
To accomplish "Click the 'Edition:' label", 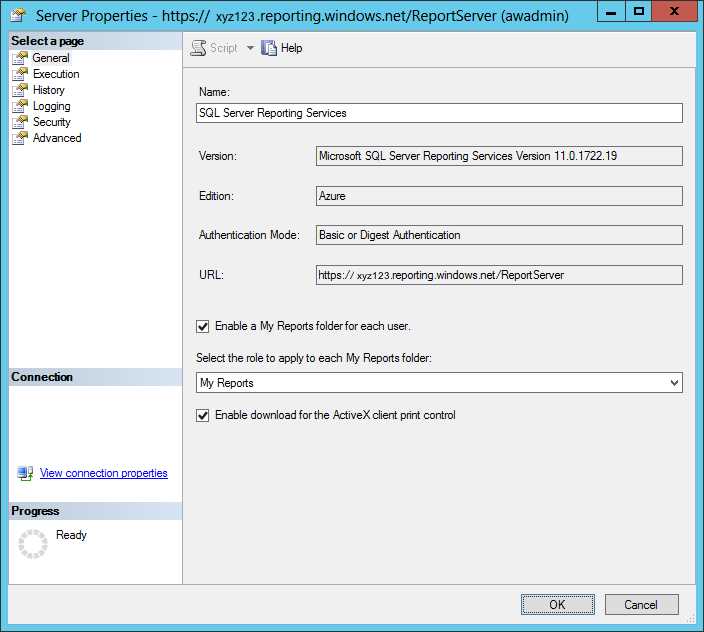I will pyautogui.click(x=216, y=196).
